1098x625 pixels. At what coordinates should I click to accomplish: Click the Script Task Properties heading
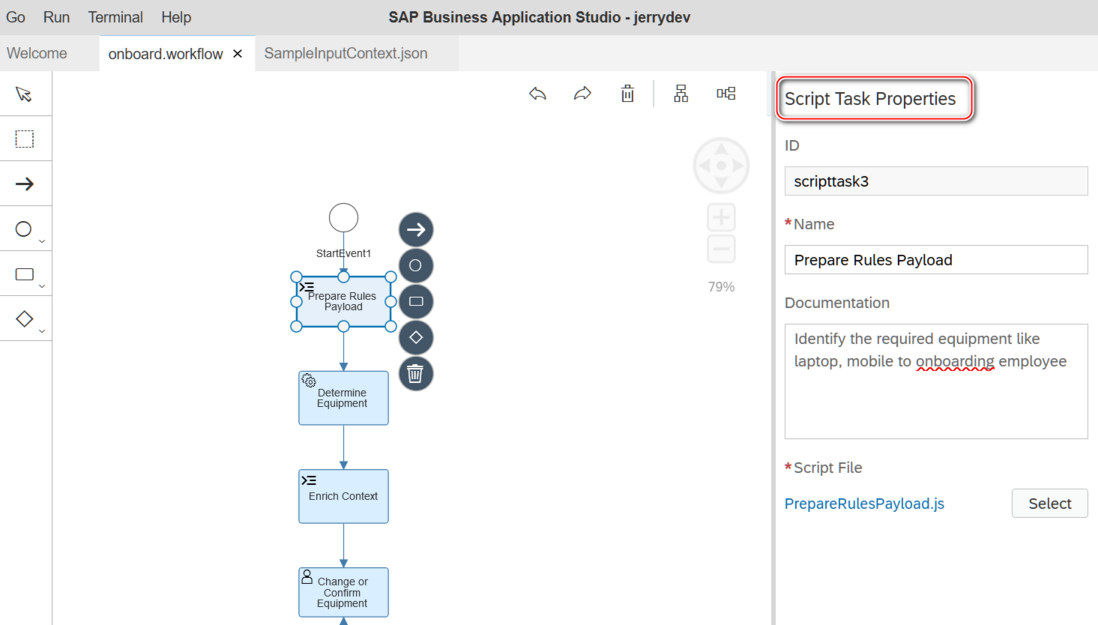pos(870,99)
